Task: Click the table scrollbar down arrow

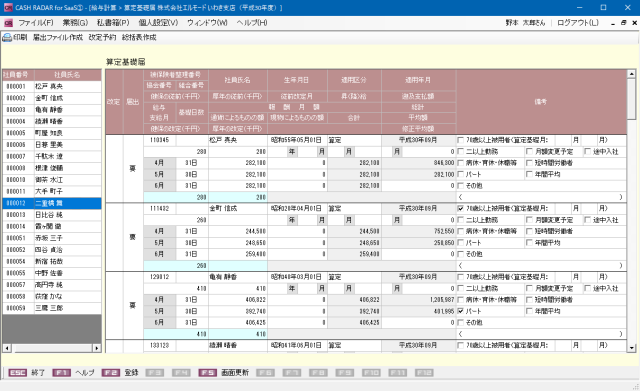Action: point(631,348)
